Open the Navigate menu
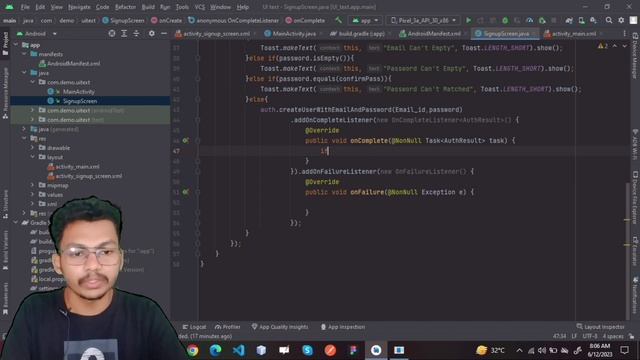The width and height of the screenshot is (640, 360). 79,7
